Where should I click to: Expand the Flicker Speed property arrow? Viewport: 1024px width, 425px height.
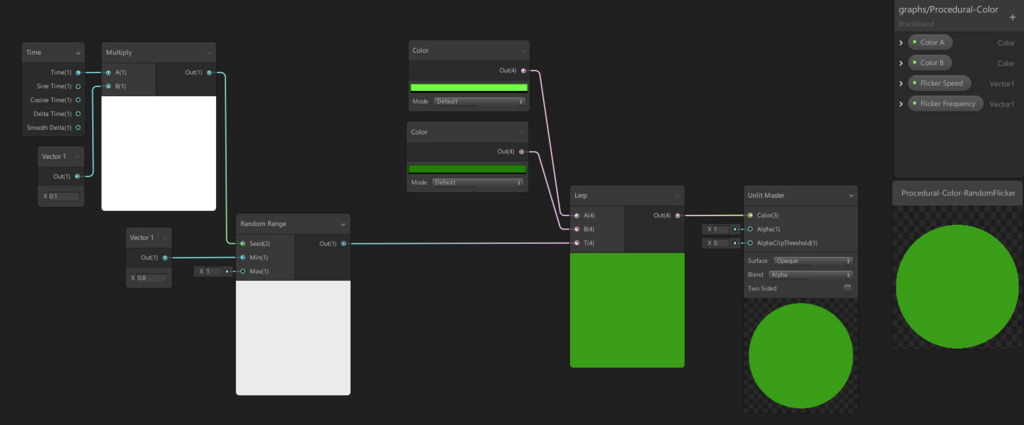click(x=901, y=84)
